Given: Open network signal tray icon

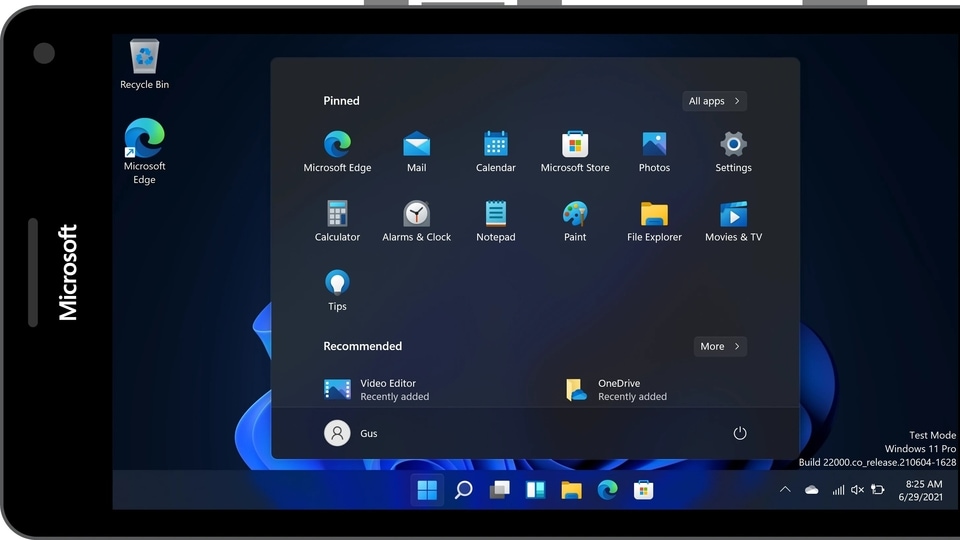Looking at the screenshot, I should coord(838,490).
